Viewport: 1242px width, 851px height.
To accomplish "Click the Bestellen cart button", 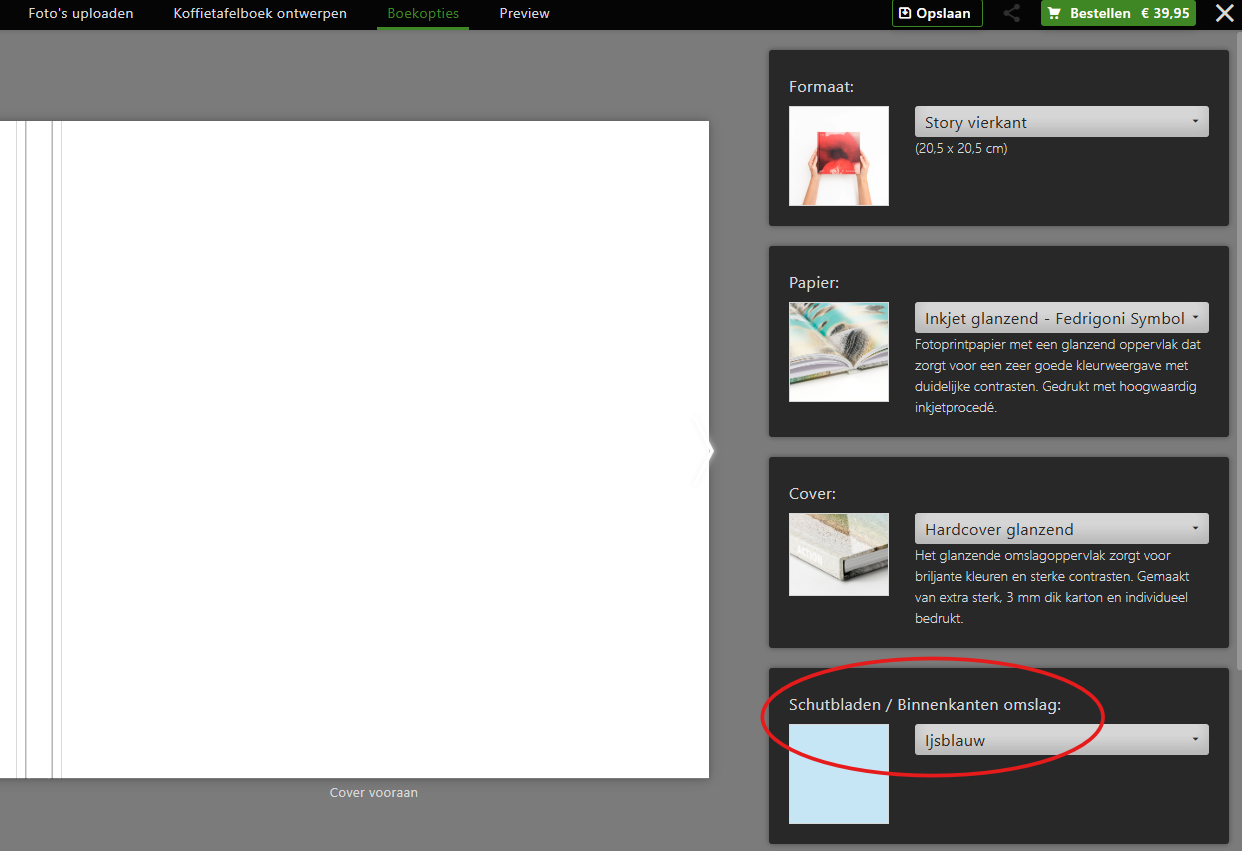I will click(1117, 14).
